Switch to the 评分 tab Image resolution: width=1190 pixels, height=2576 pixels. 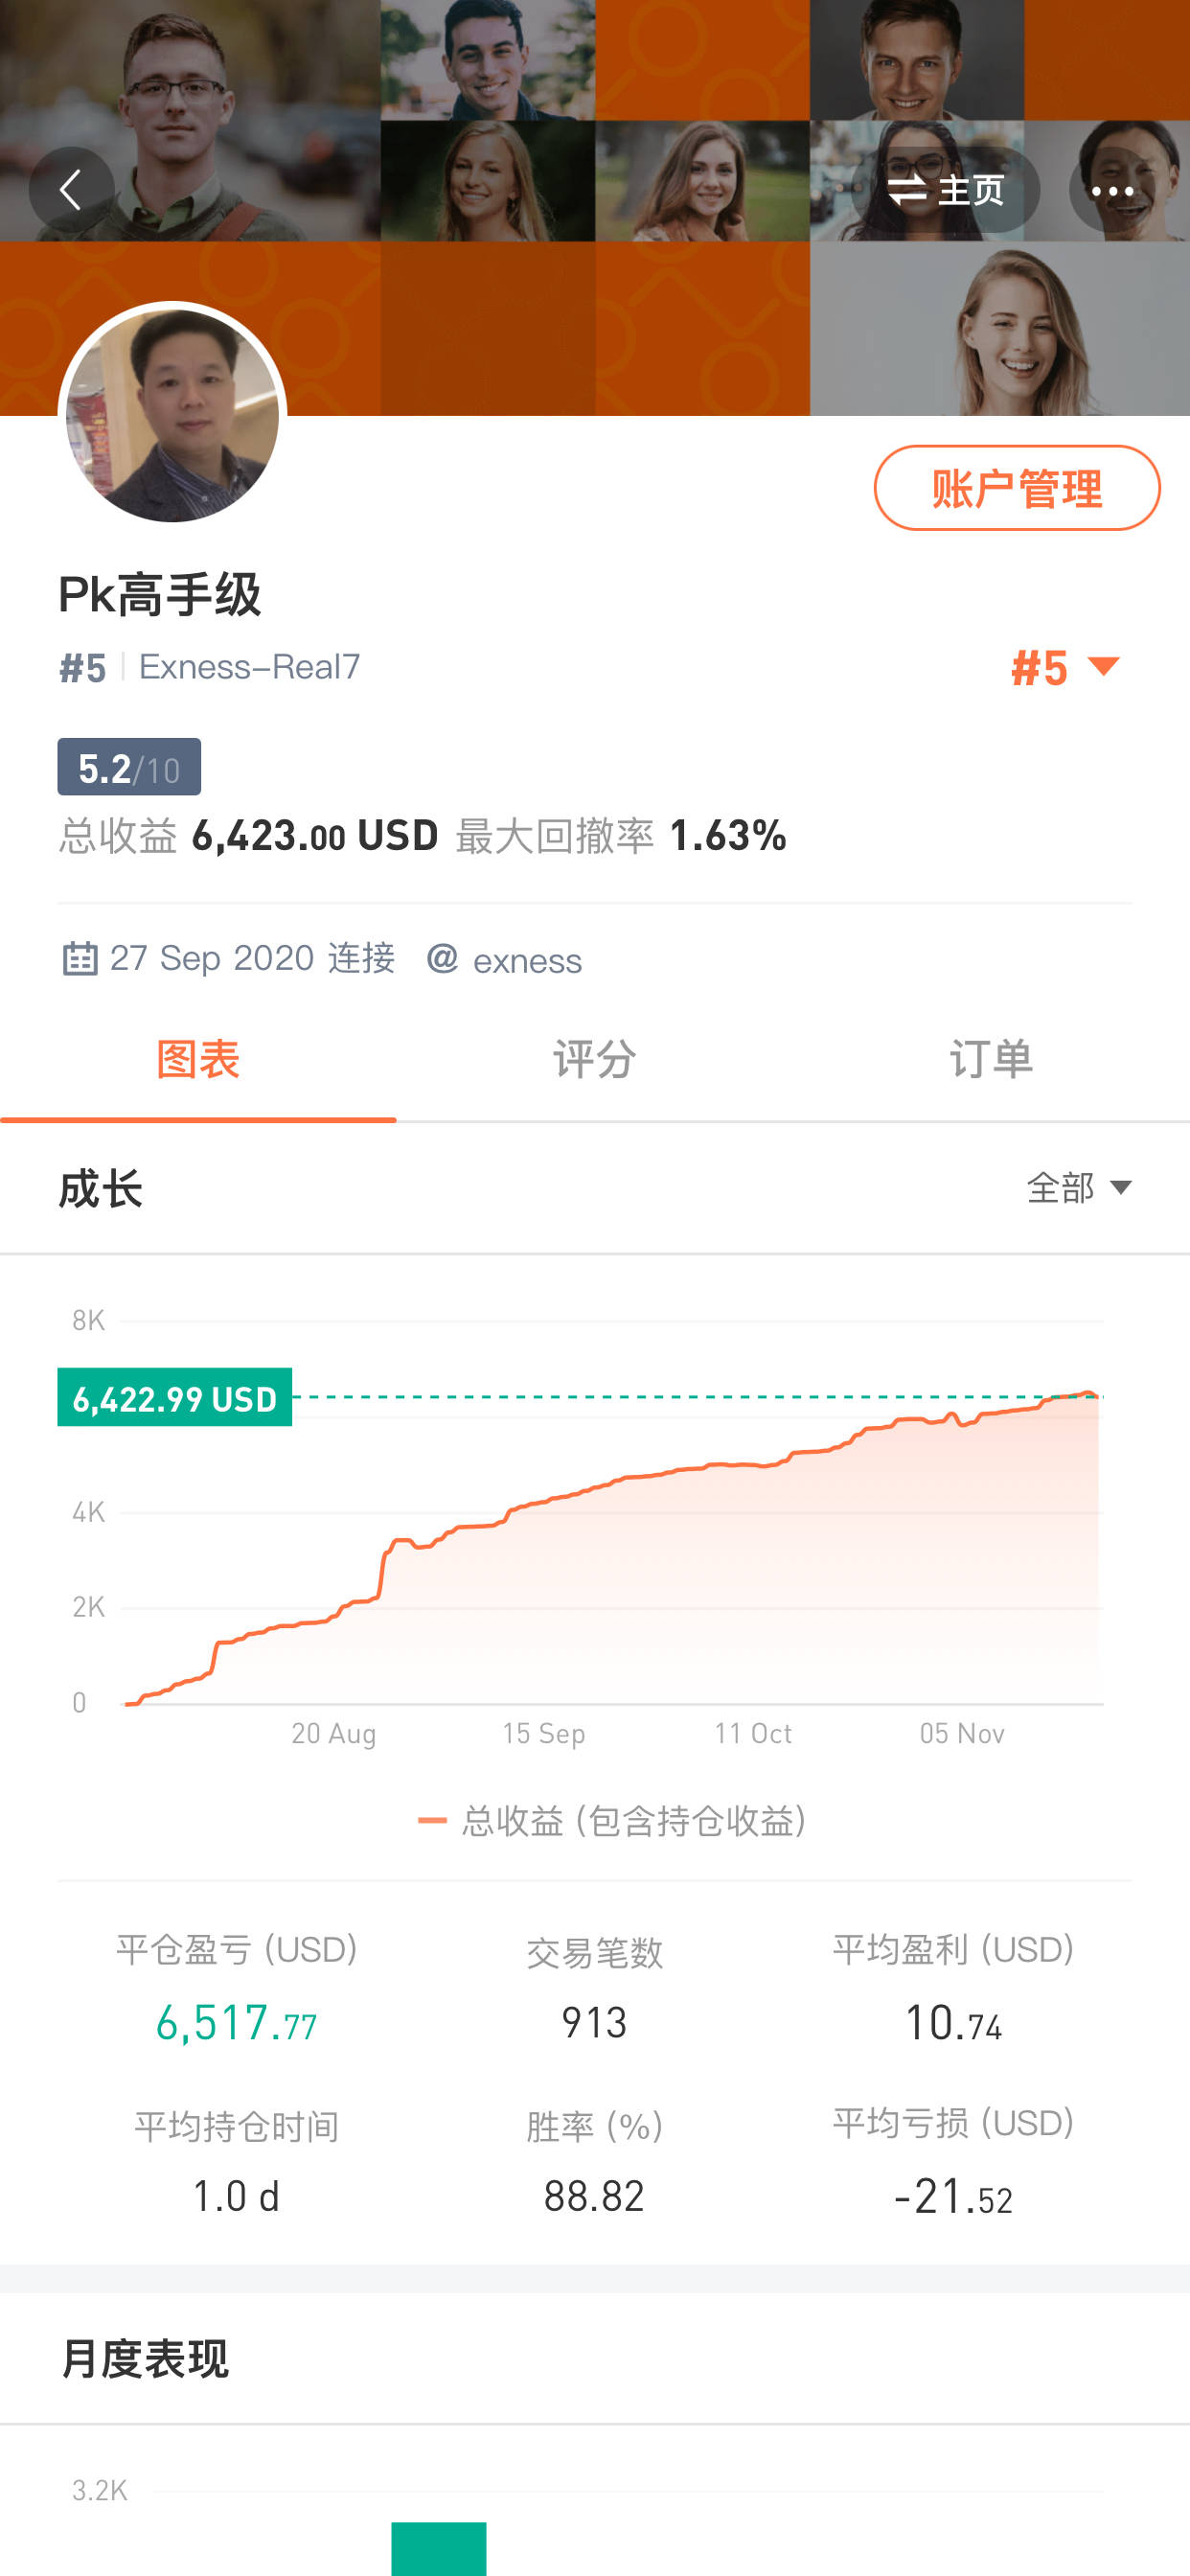coord(594,1060)
